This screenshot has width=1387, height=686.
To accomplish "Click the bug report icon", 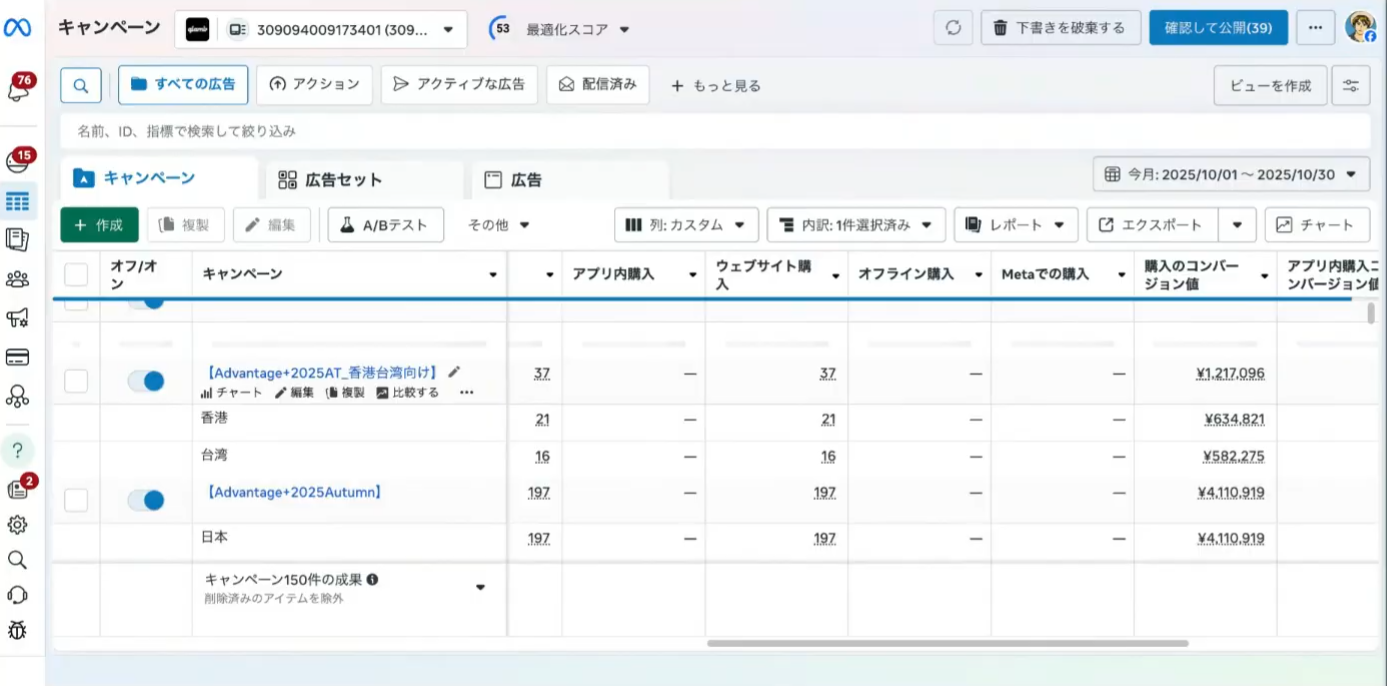I will click(x=17, y=630).
